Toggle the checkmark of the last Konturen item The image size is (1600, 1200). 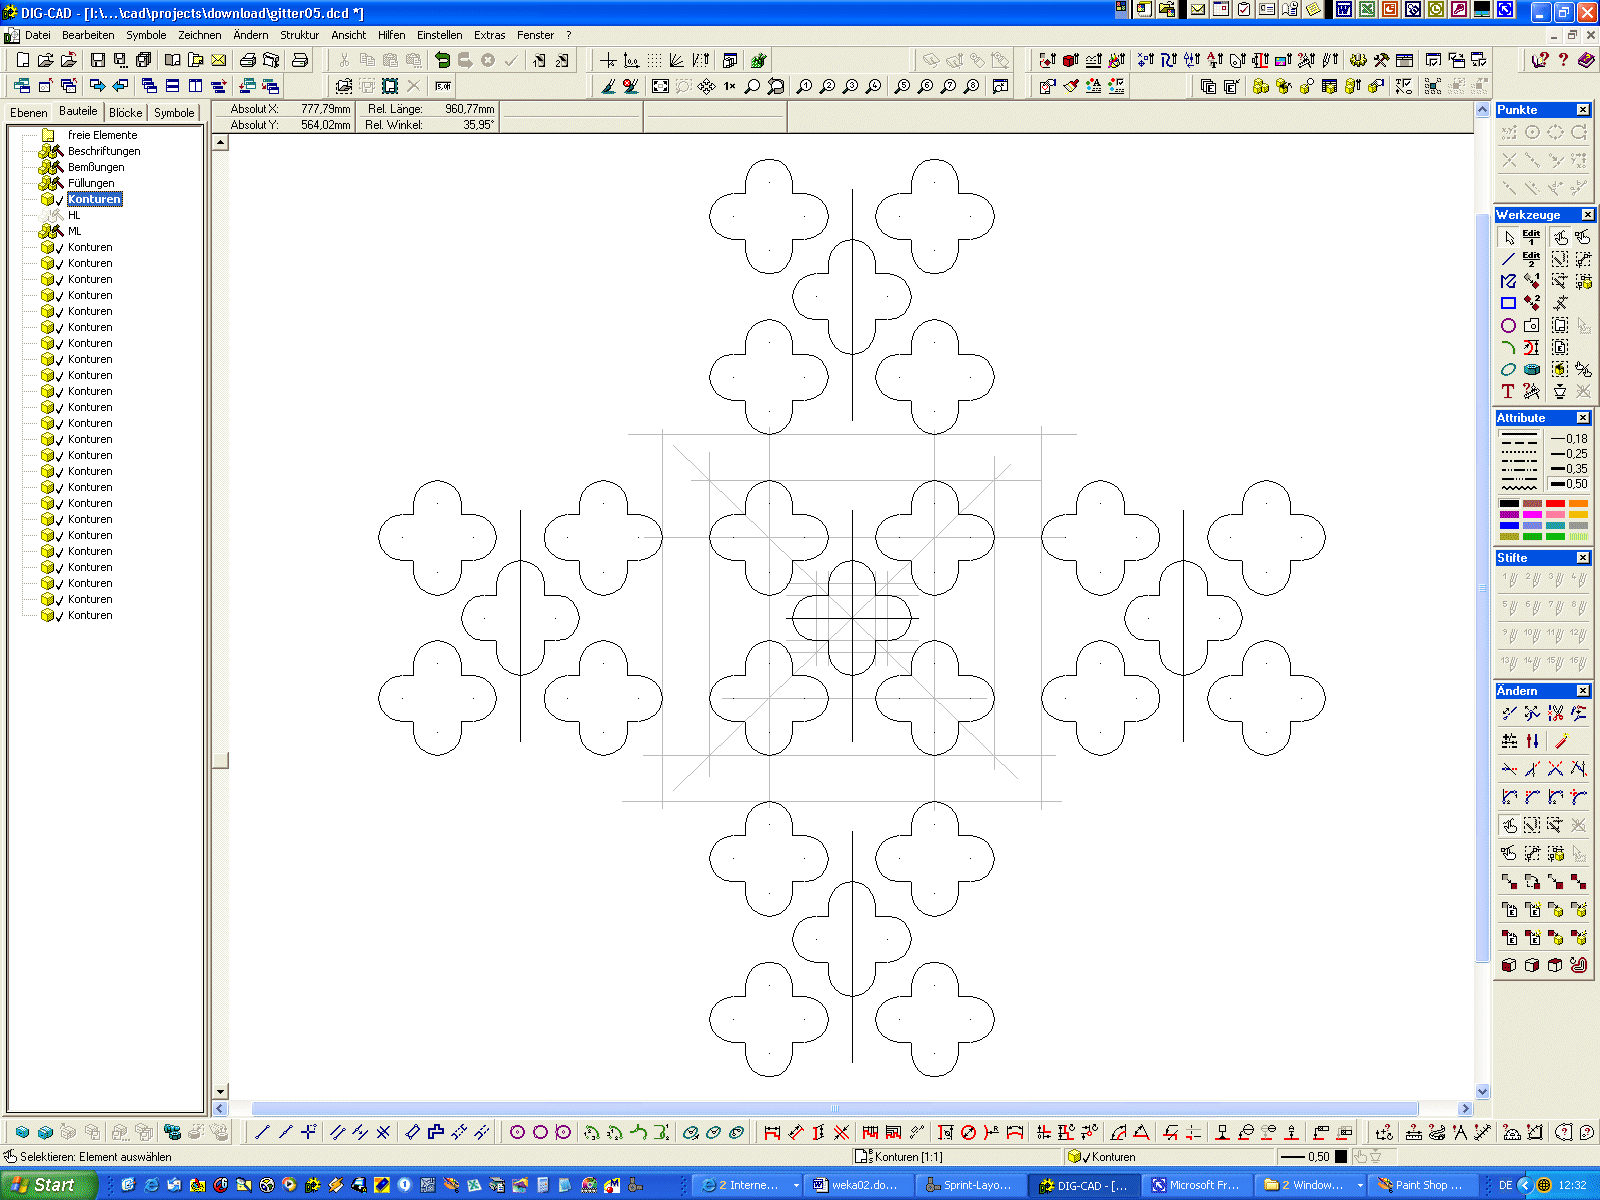[x=60, y=616]
